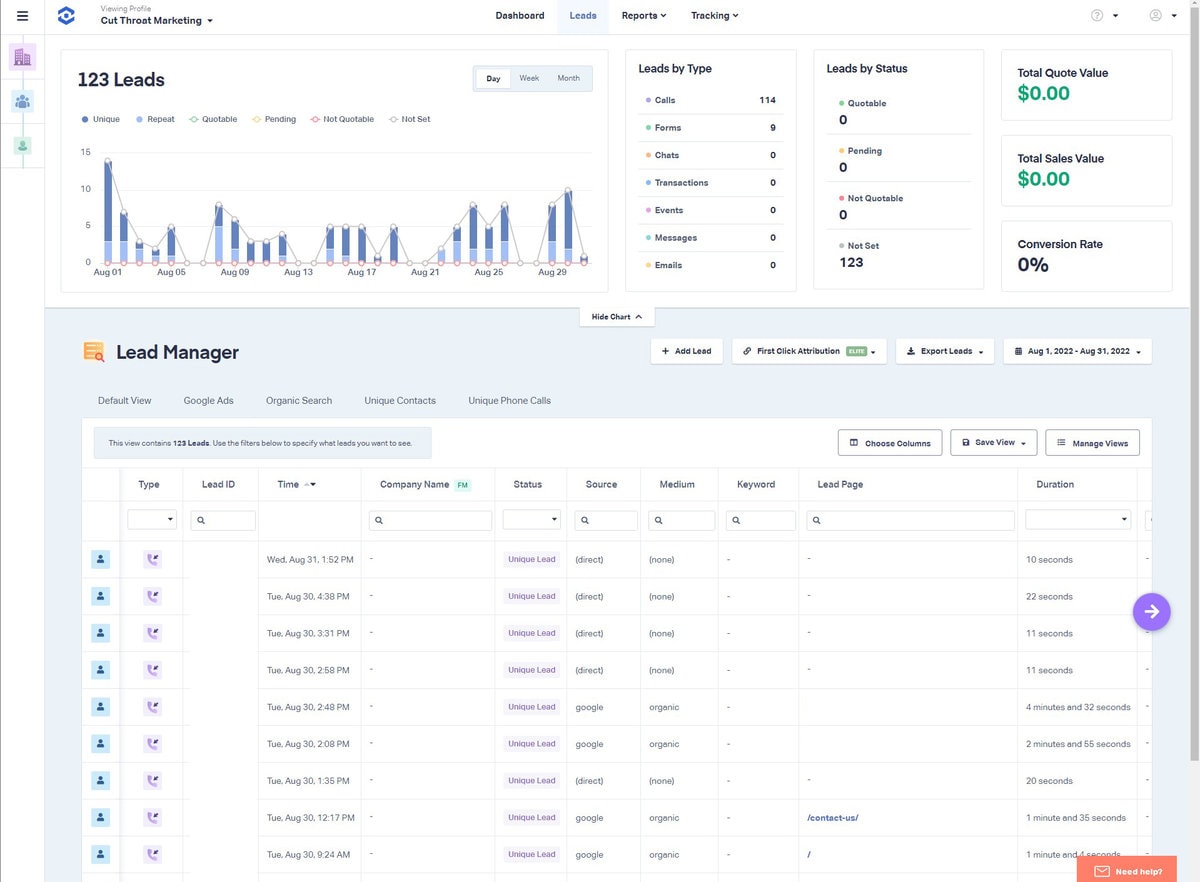Click the Add Lead button
The width and height of the screenshot is (1200, 882).
pos(686,351)
